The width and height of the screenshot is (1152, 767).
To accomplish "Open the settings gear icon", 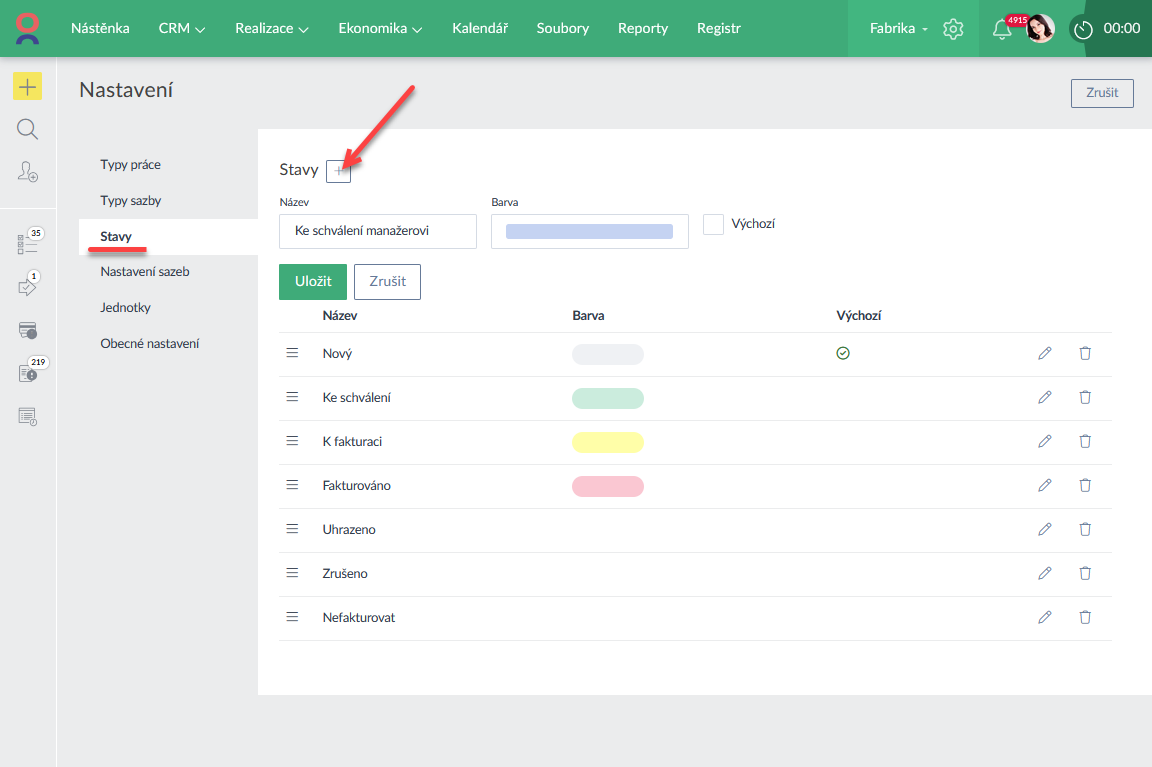I will click(953, 29).
